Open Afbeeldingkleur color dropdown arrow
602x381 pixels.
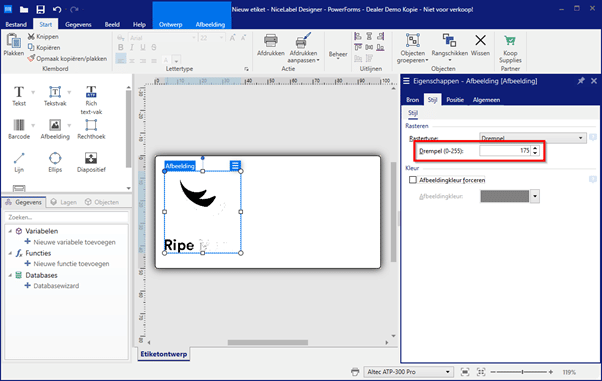click(x=535, y=196)
